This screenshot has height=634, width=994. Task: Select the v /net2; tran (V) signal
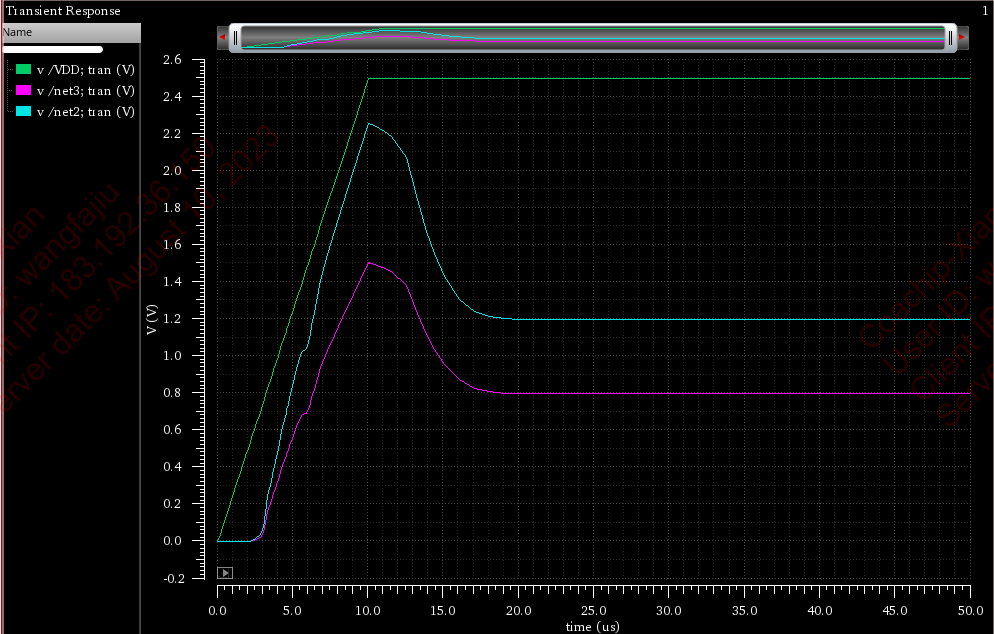[85, 112]
